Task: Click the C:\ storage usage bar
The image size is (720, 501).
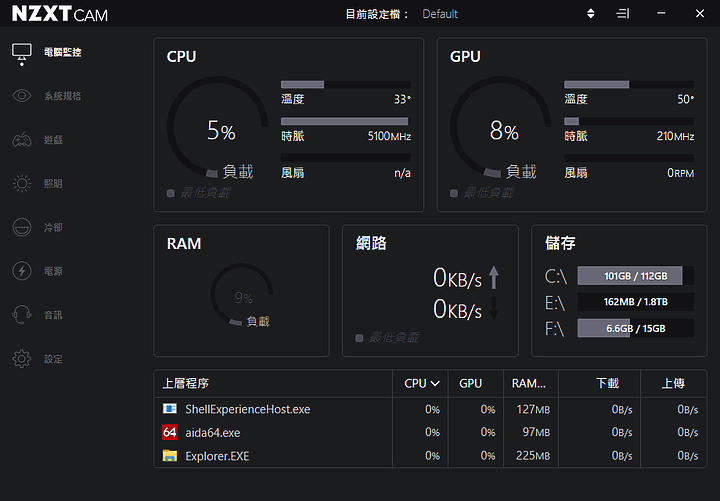Action: click(636, 276)
